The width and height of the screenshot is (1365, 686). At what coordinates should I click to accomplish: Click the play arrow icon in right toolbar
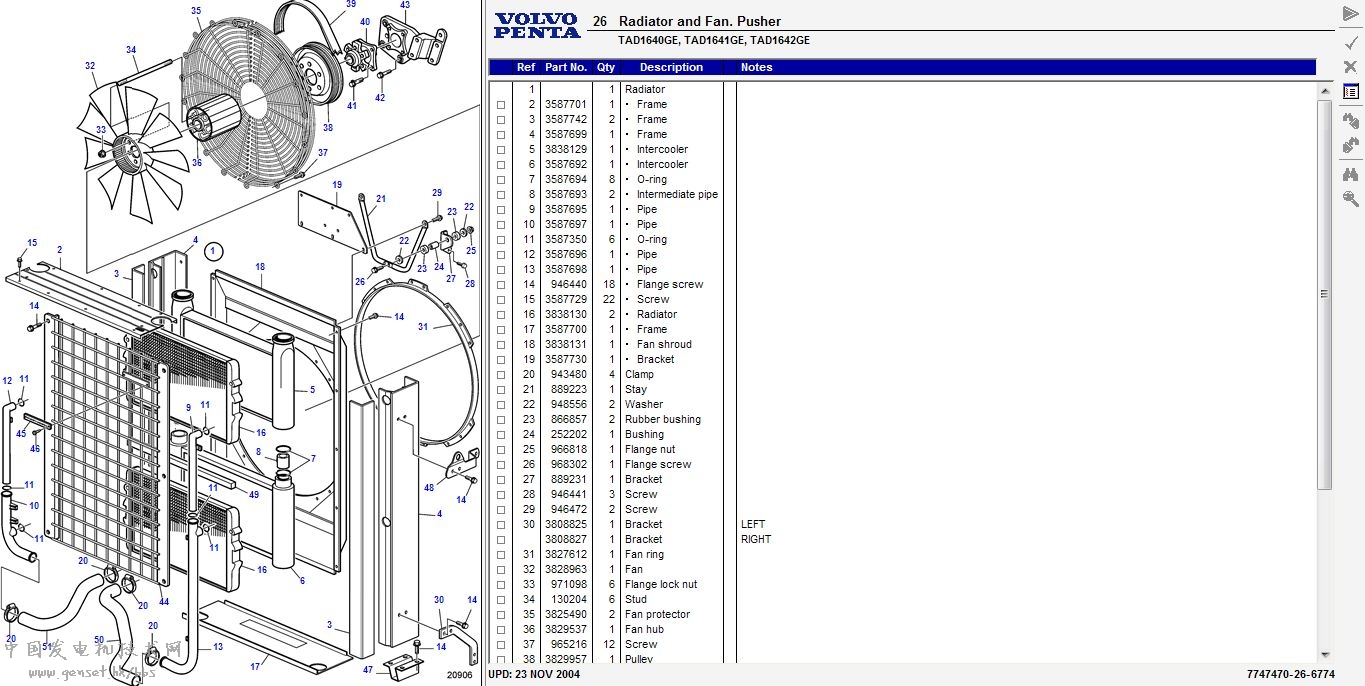coord(1350,14)
